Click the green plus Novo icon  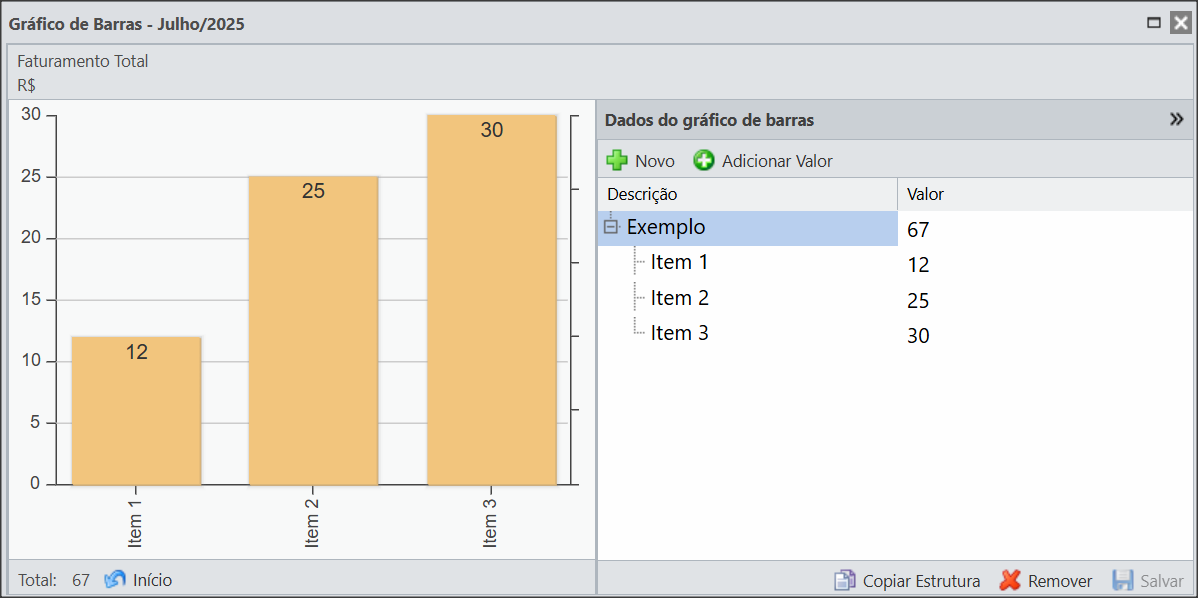[x=617, y=160]
